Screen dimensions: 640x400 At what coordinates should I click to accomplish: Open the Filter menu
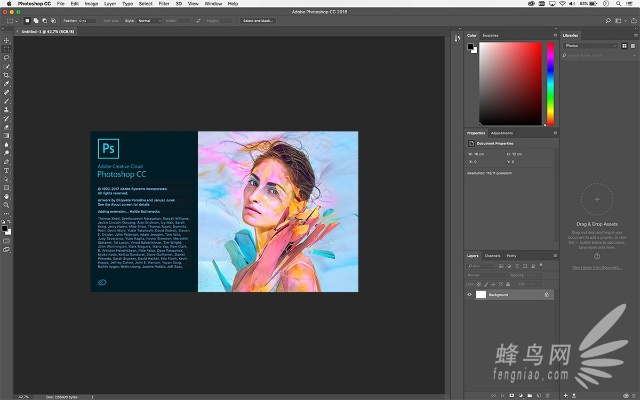tap(164, 3)
